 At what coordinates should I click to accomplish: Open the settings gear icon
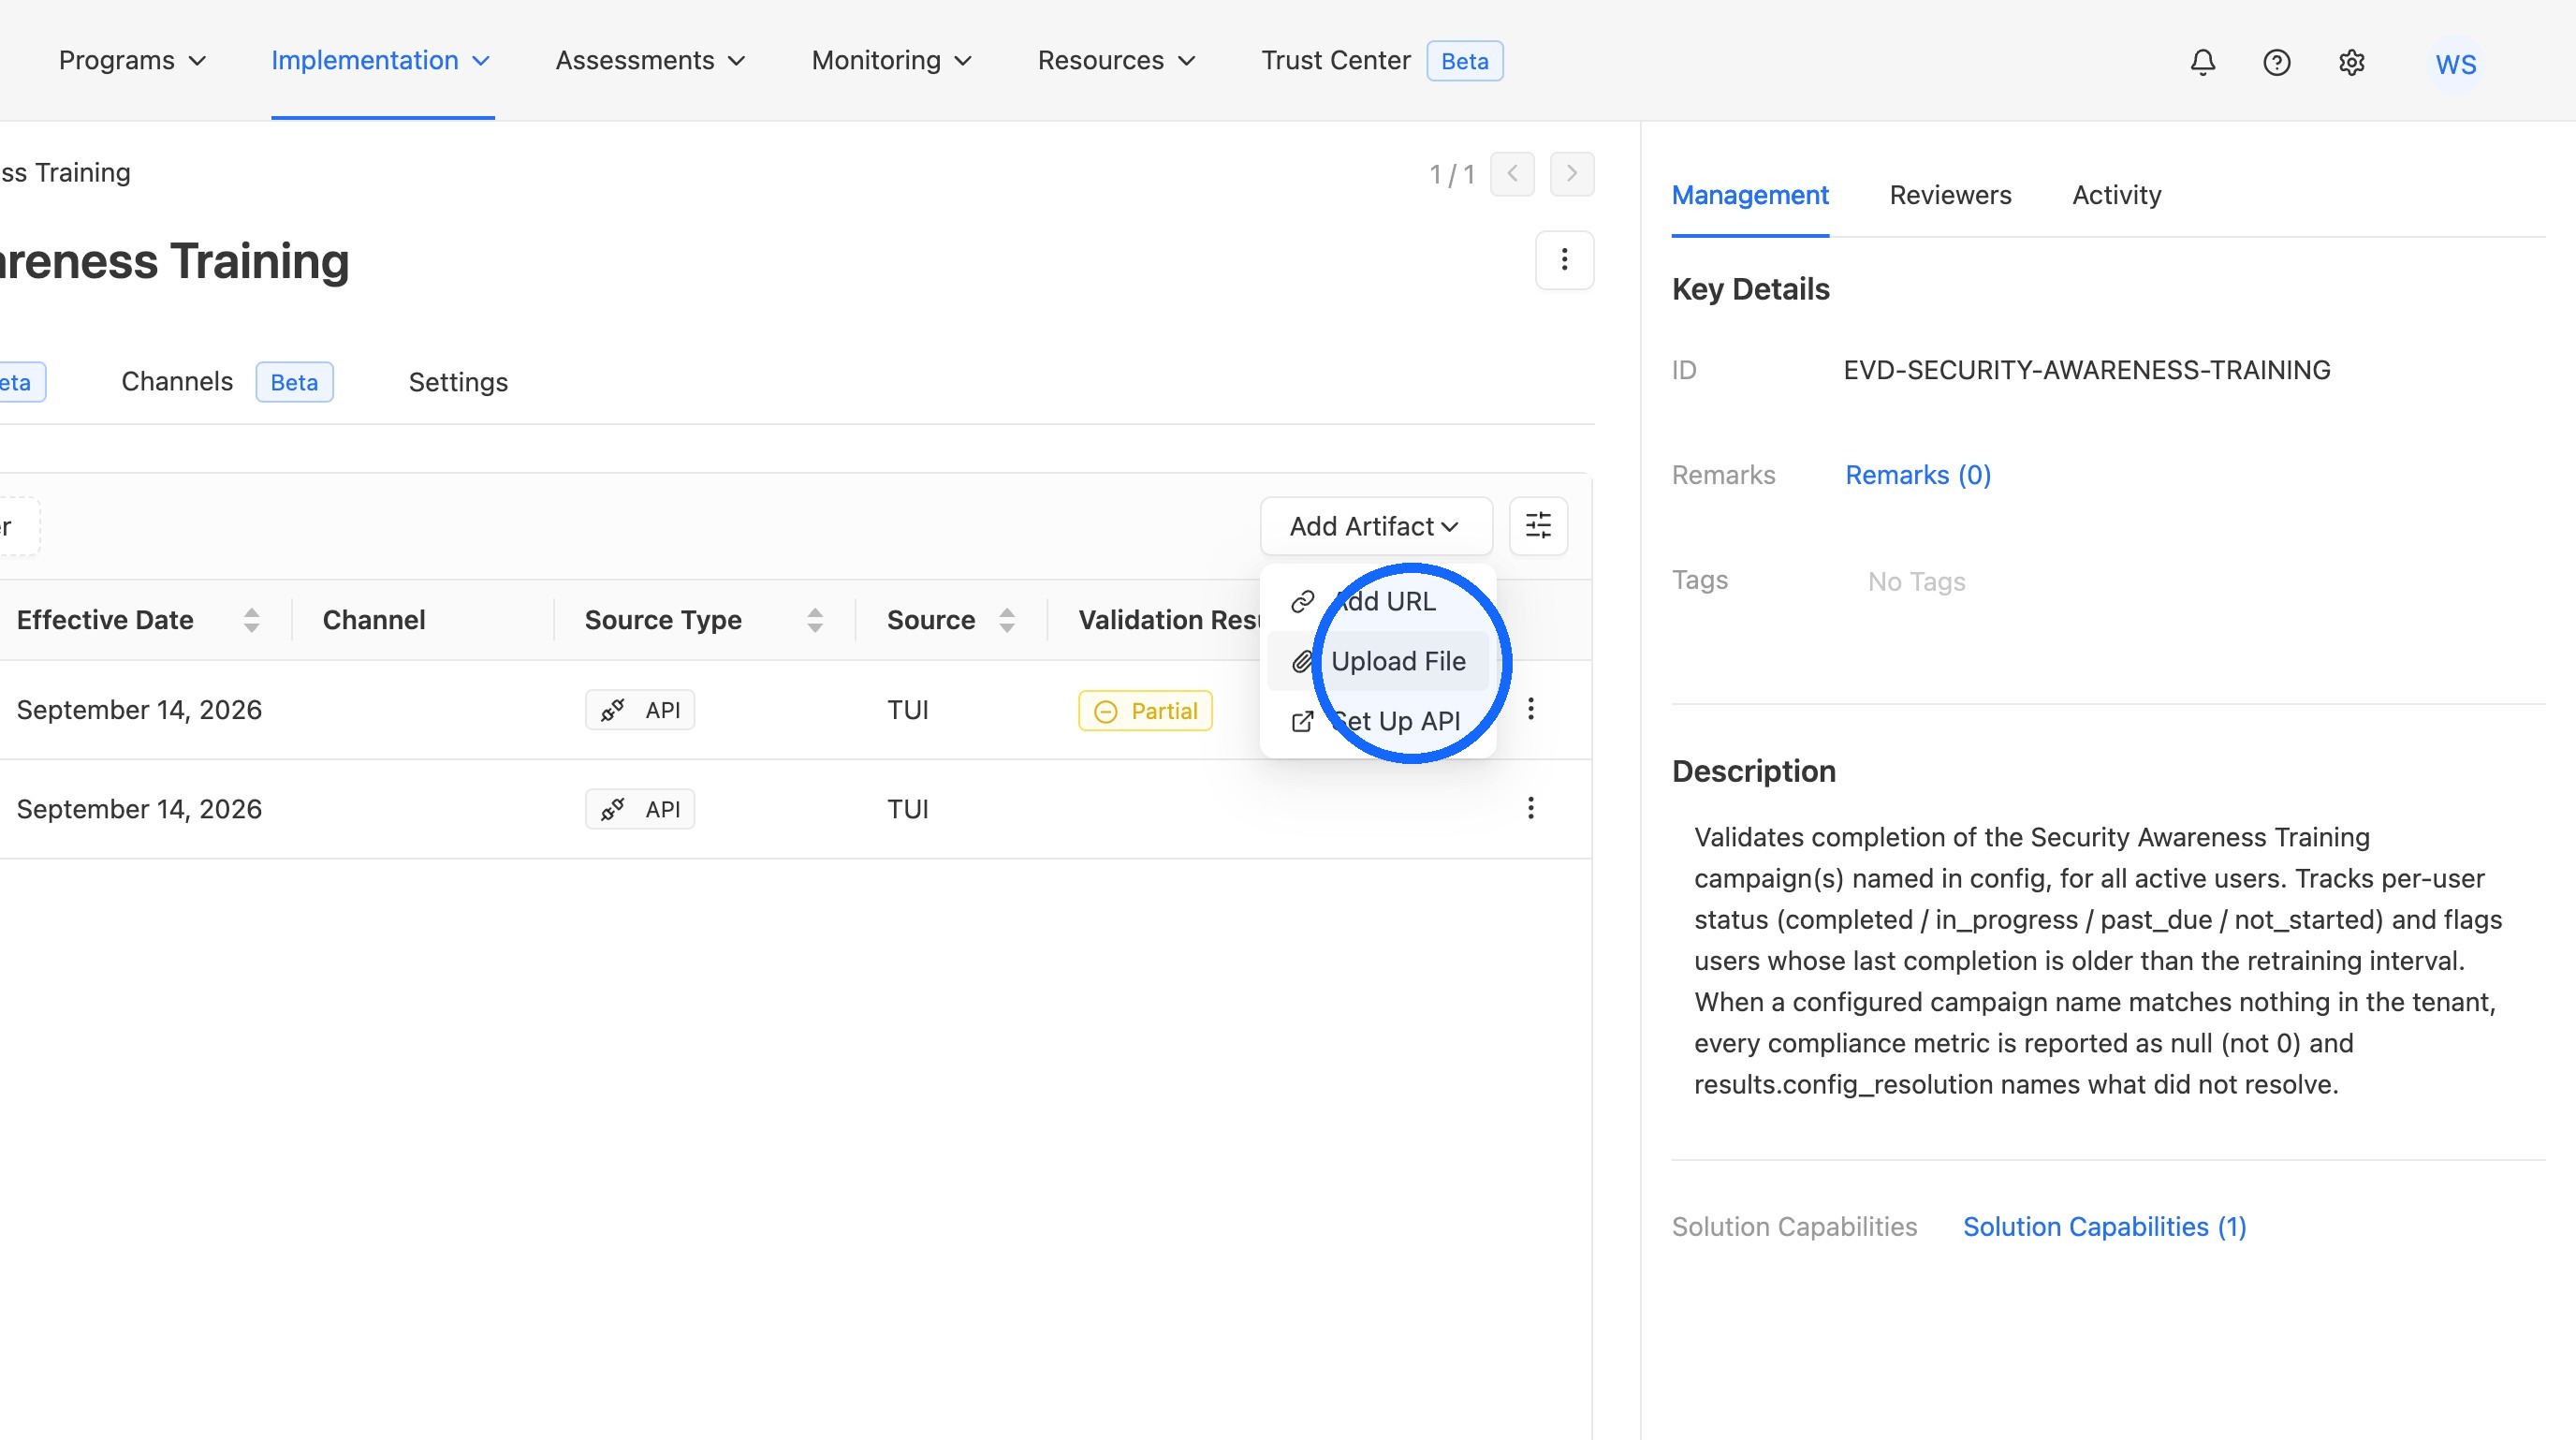[x=2351, y=62]
